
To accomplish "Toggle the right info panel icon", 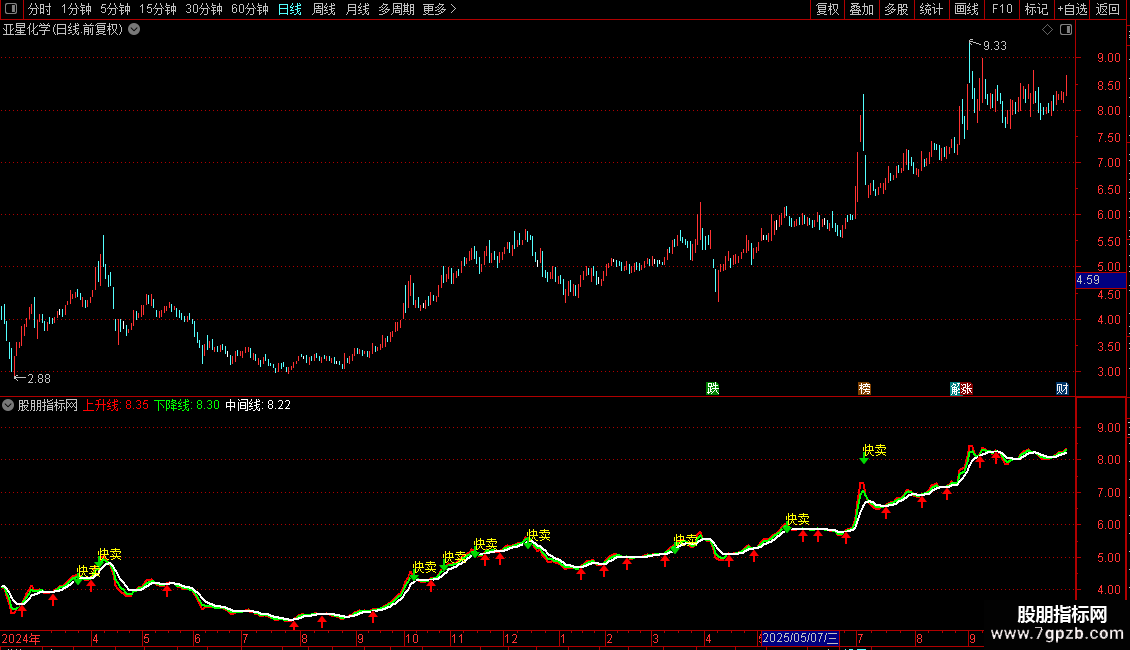I will point(1066,30).
